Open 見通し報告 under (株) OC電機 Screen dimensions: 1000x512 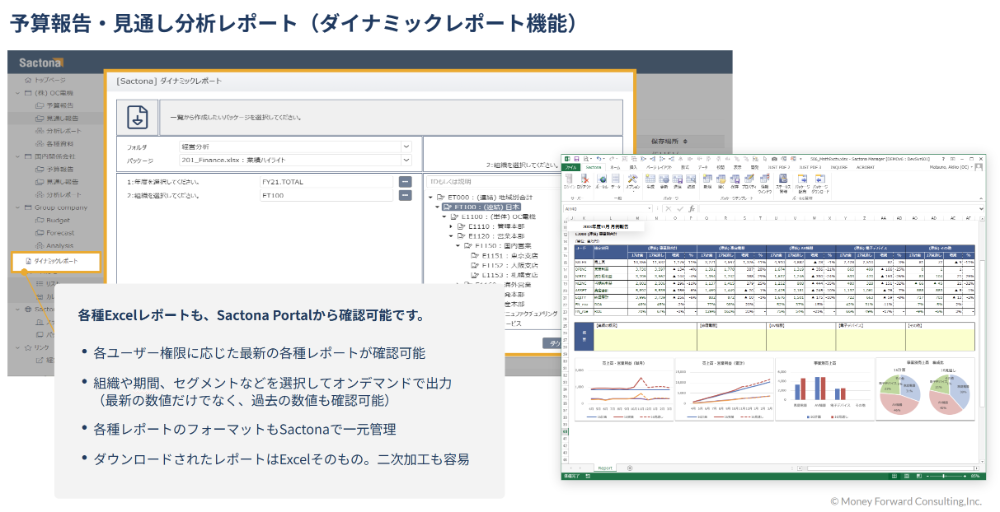(57, 118)
